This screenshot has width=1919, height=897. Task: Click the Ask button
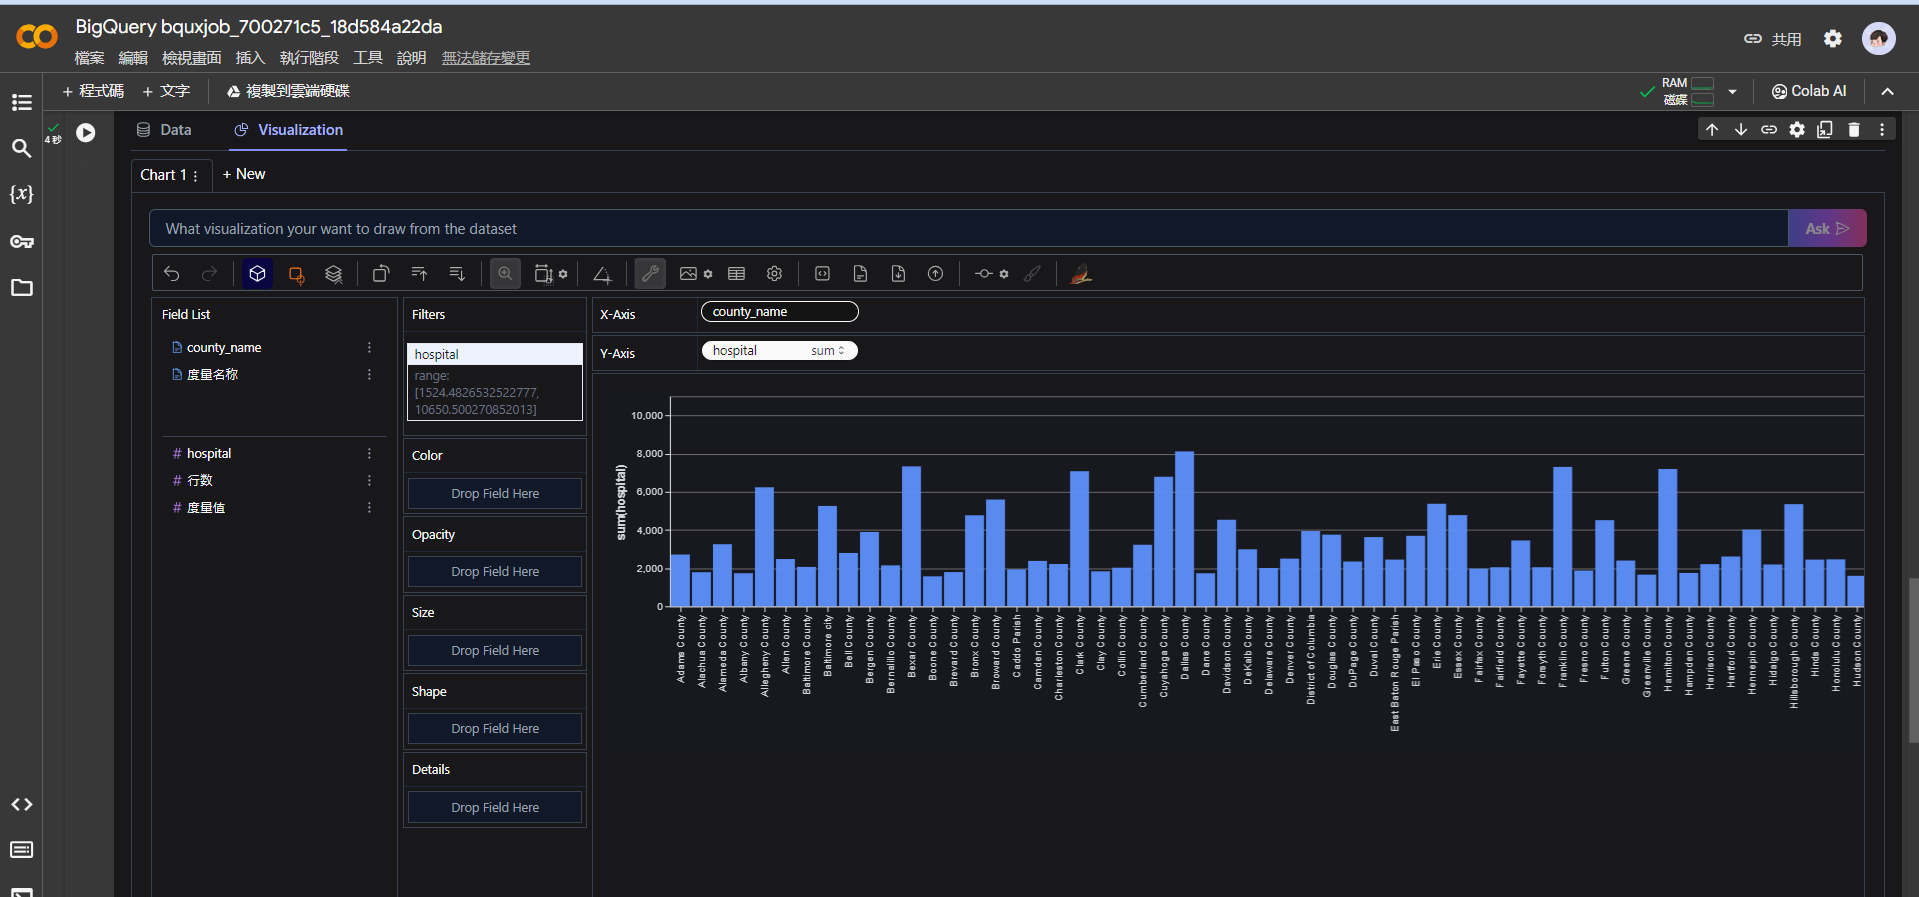[1826, 229]
